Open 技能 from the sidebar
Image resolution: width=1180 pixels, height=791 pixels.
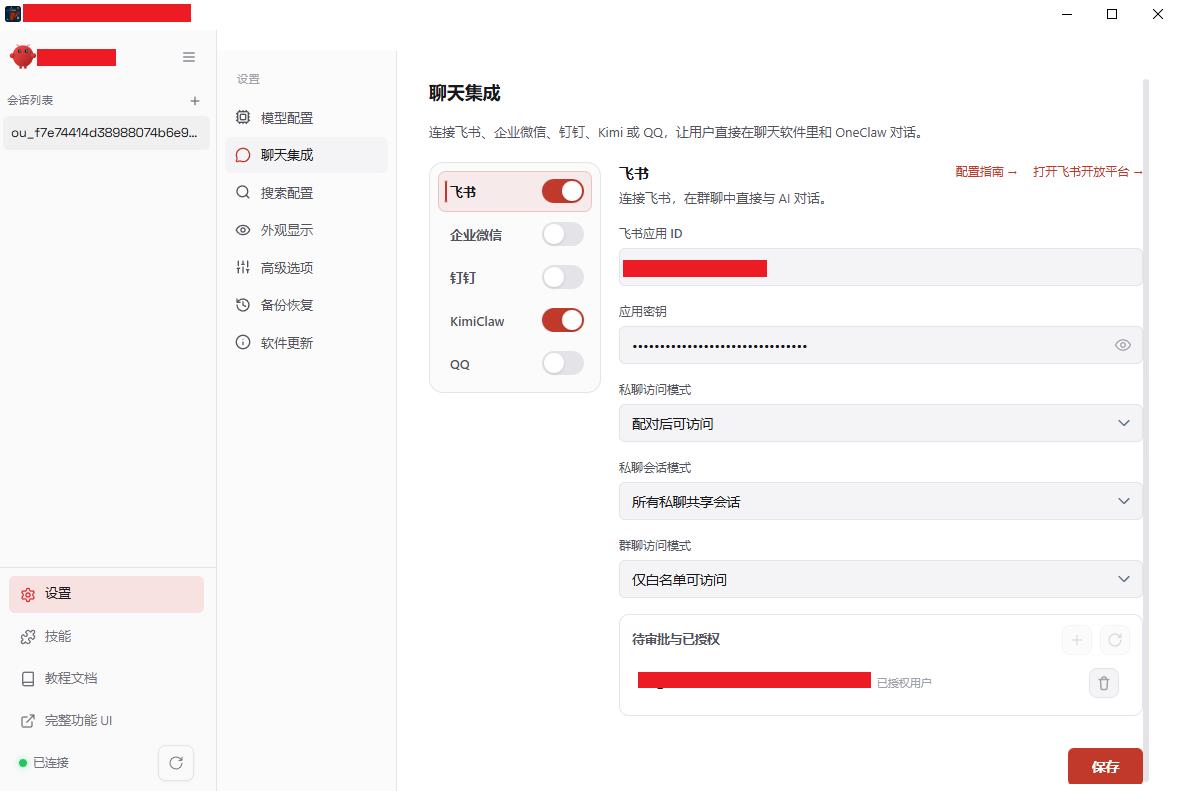tap(58, 636)
